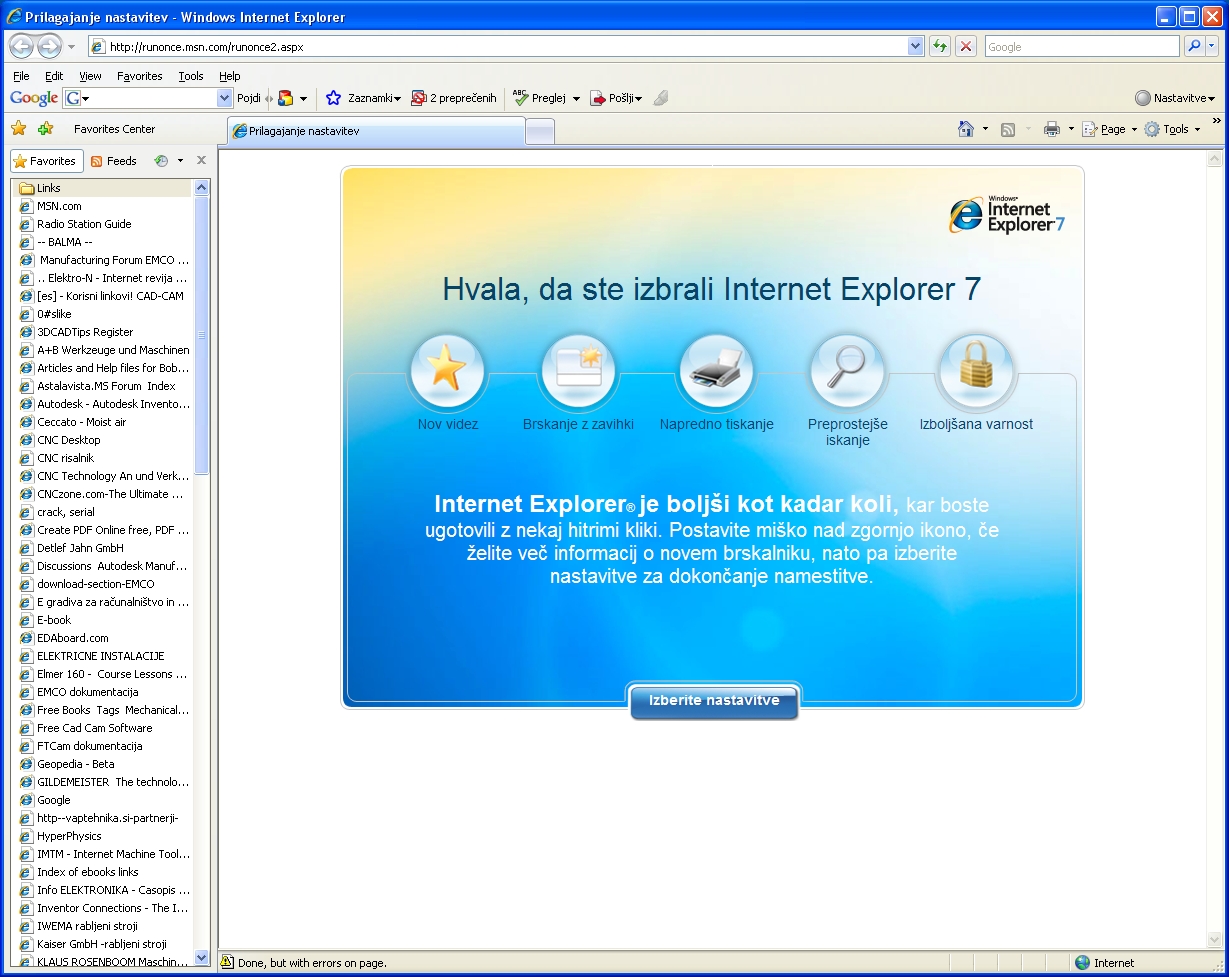Open a new blank tab
This screenshot has width=1229, height=977.
(x=540, y=131)
